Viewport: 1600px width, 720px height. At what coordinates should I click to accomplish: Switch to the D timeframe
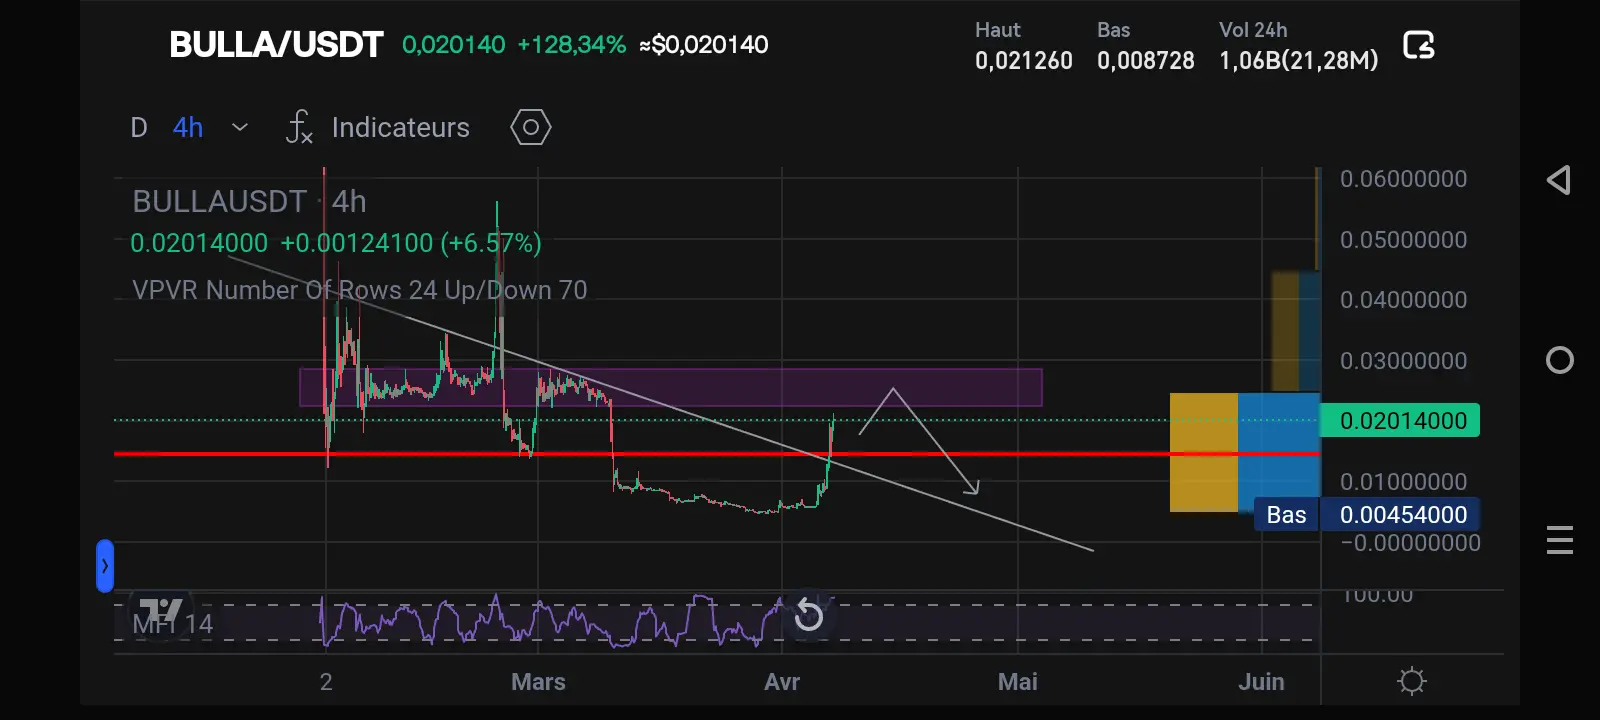(x=139, y=127)
